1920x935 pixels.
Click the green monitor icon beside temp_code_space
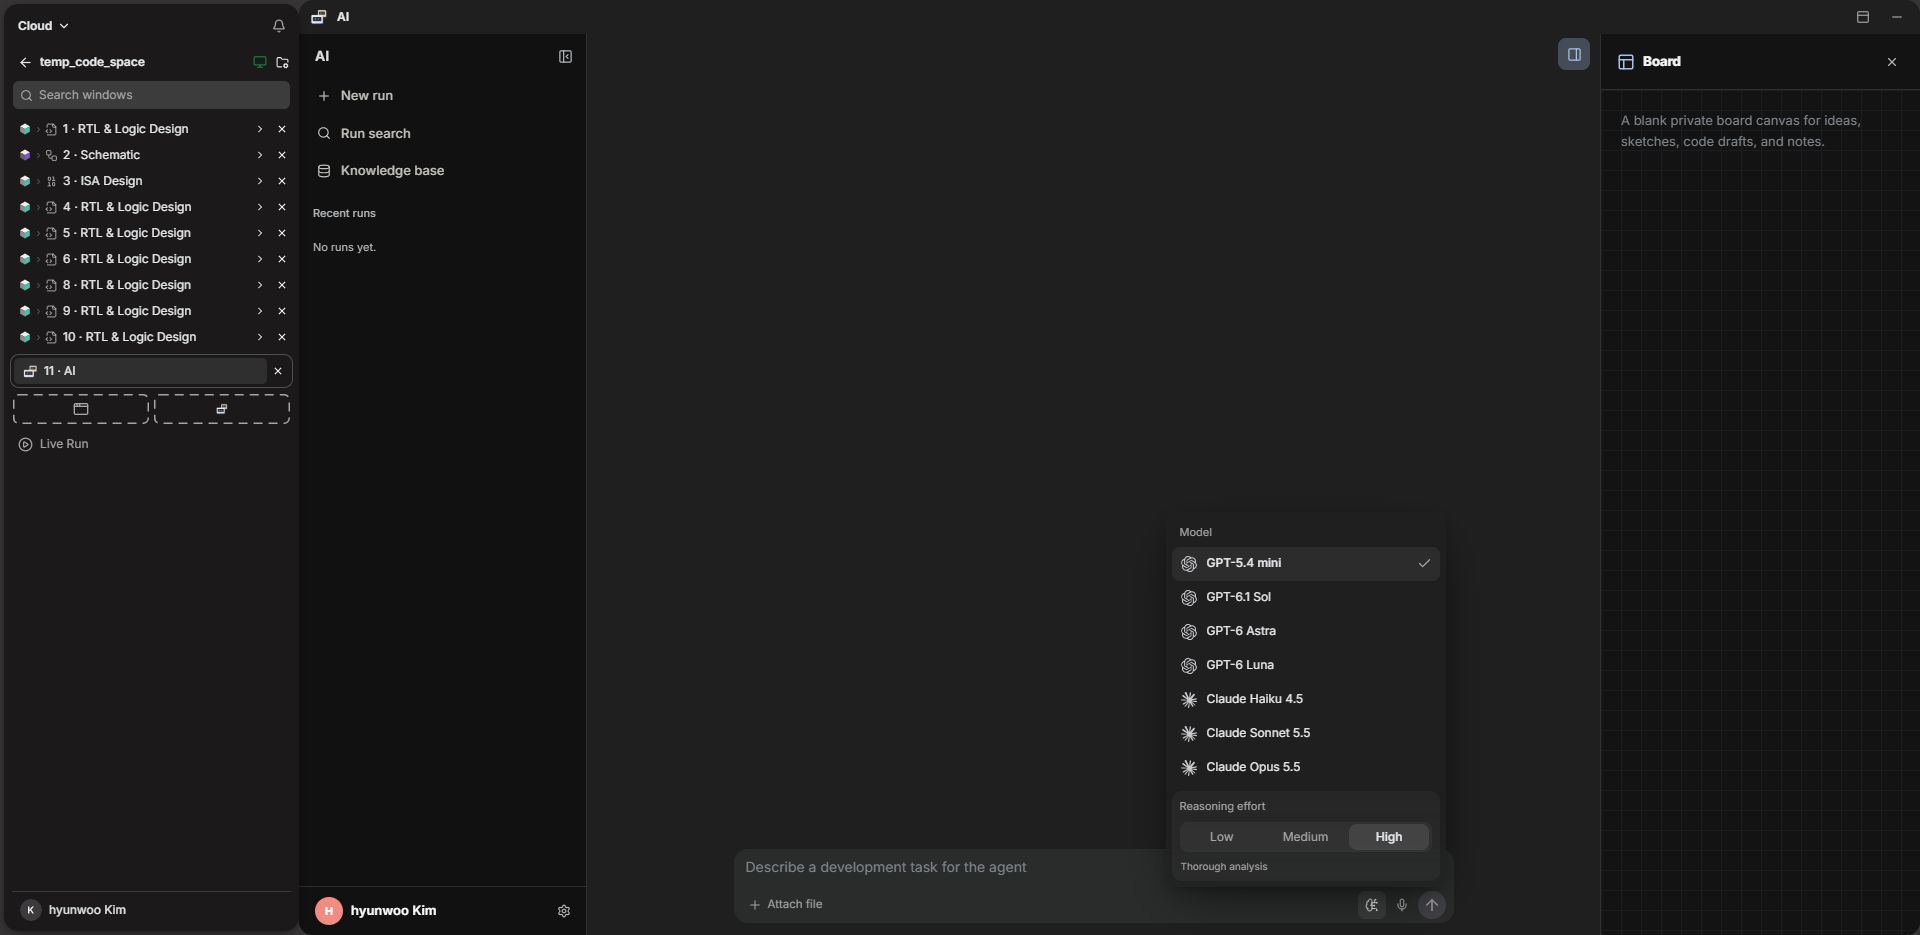pyautogui.click(x=260, y=62)
